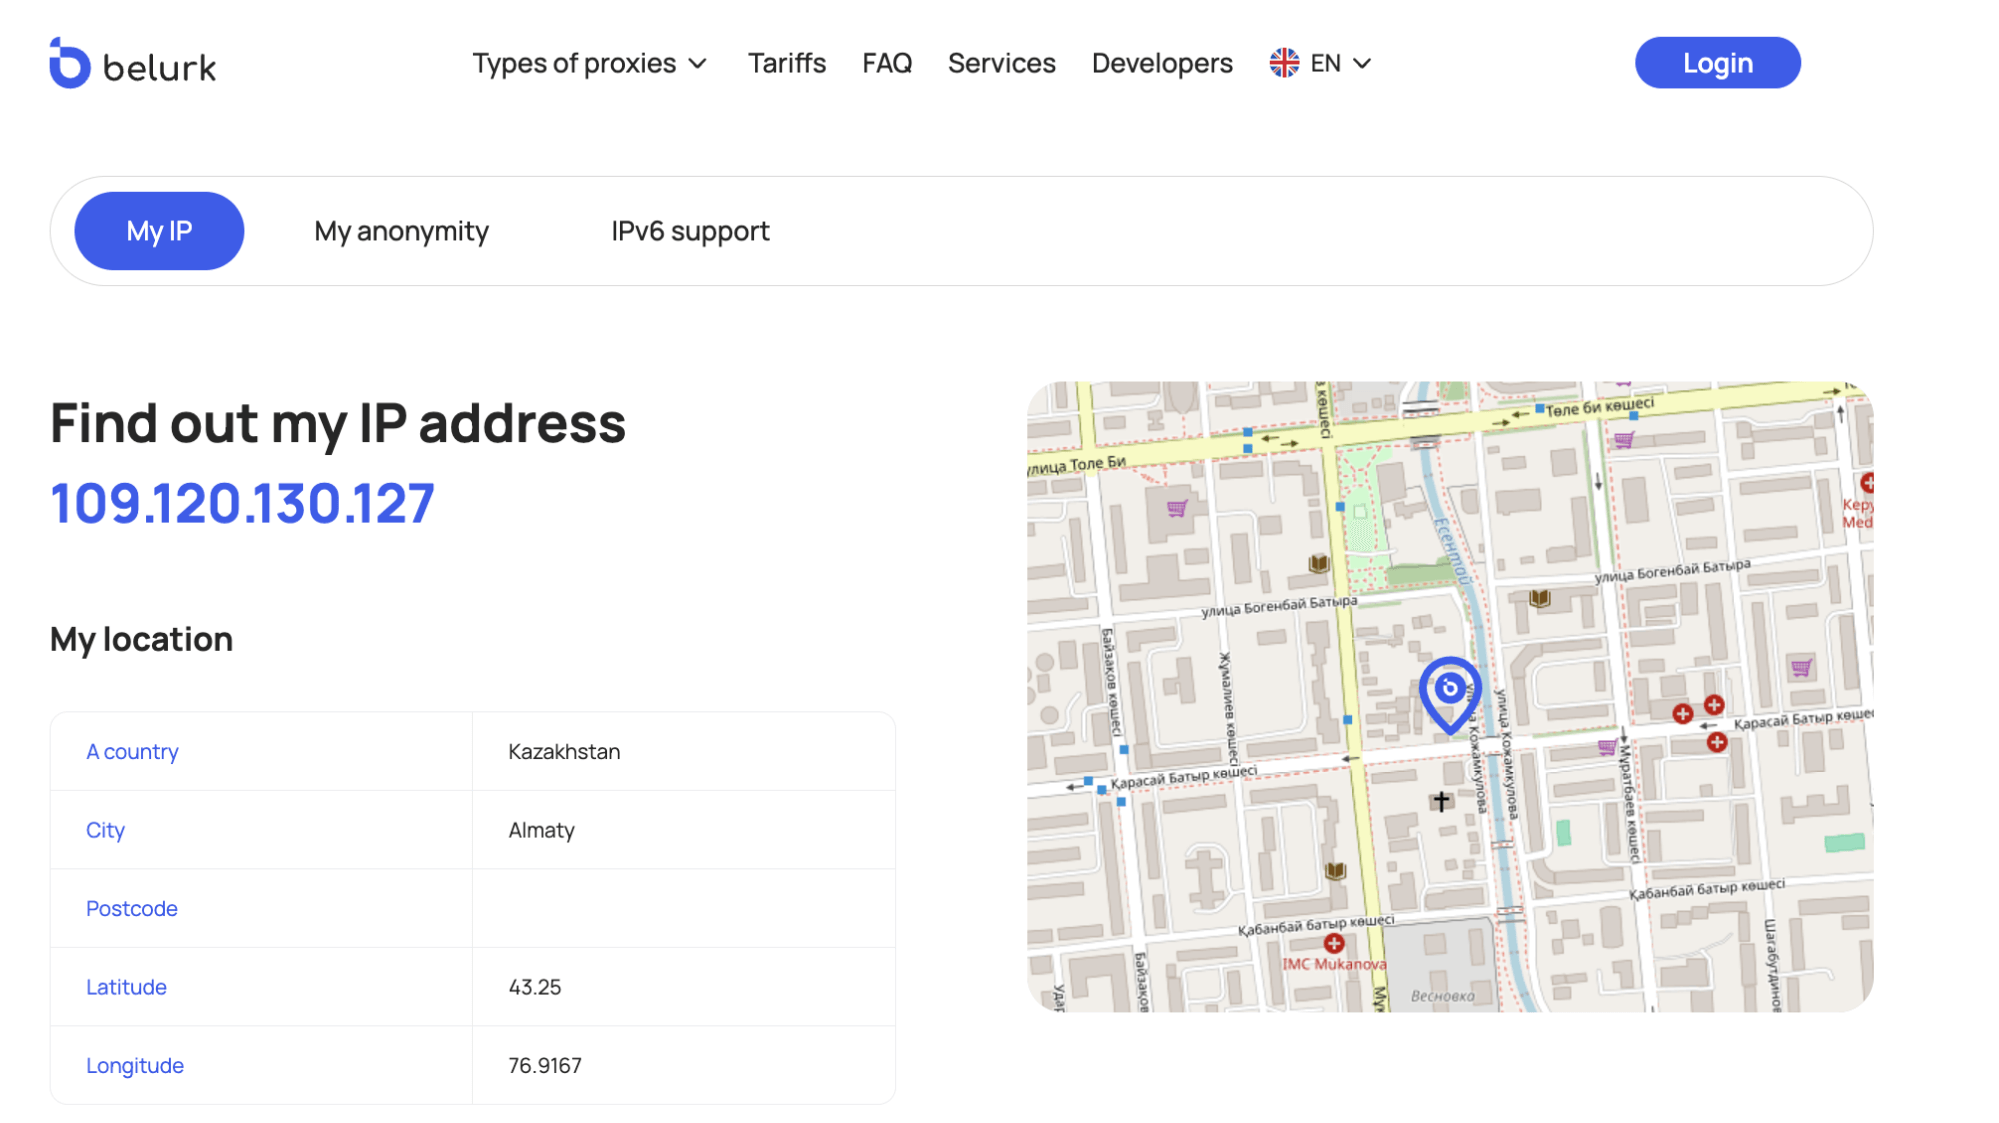Expand the Types of proxies dropdown
The height and width of the screenshot is (1123, 1999).
(590, 63)
